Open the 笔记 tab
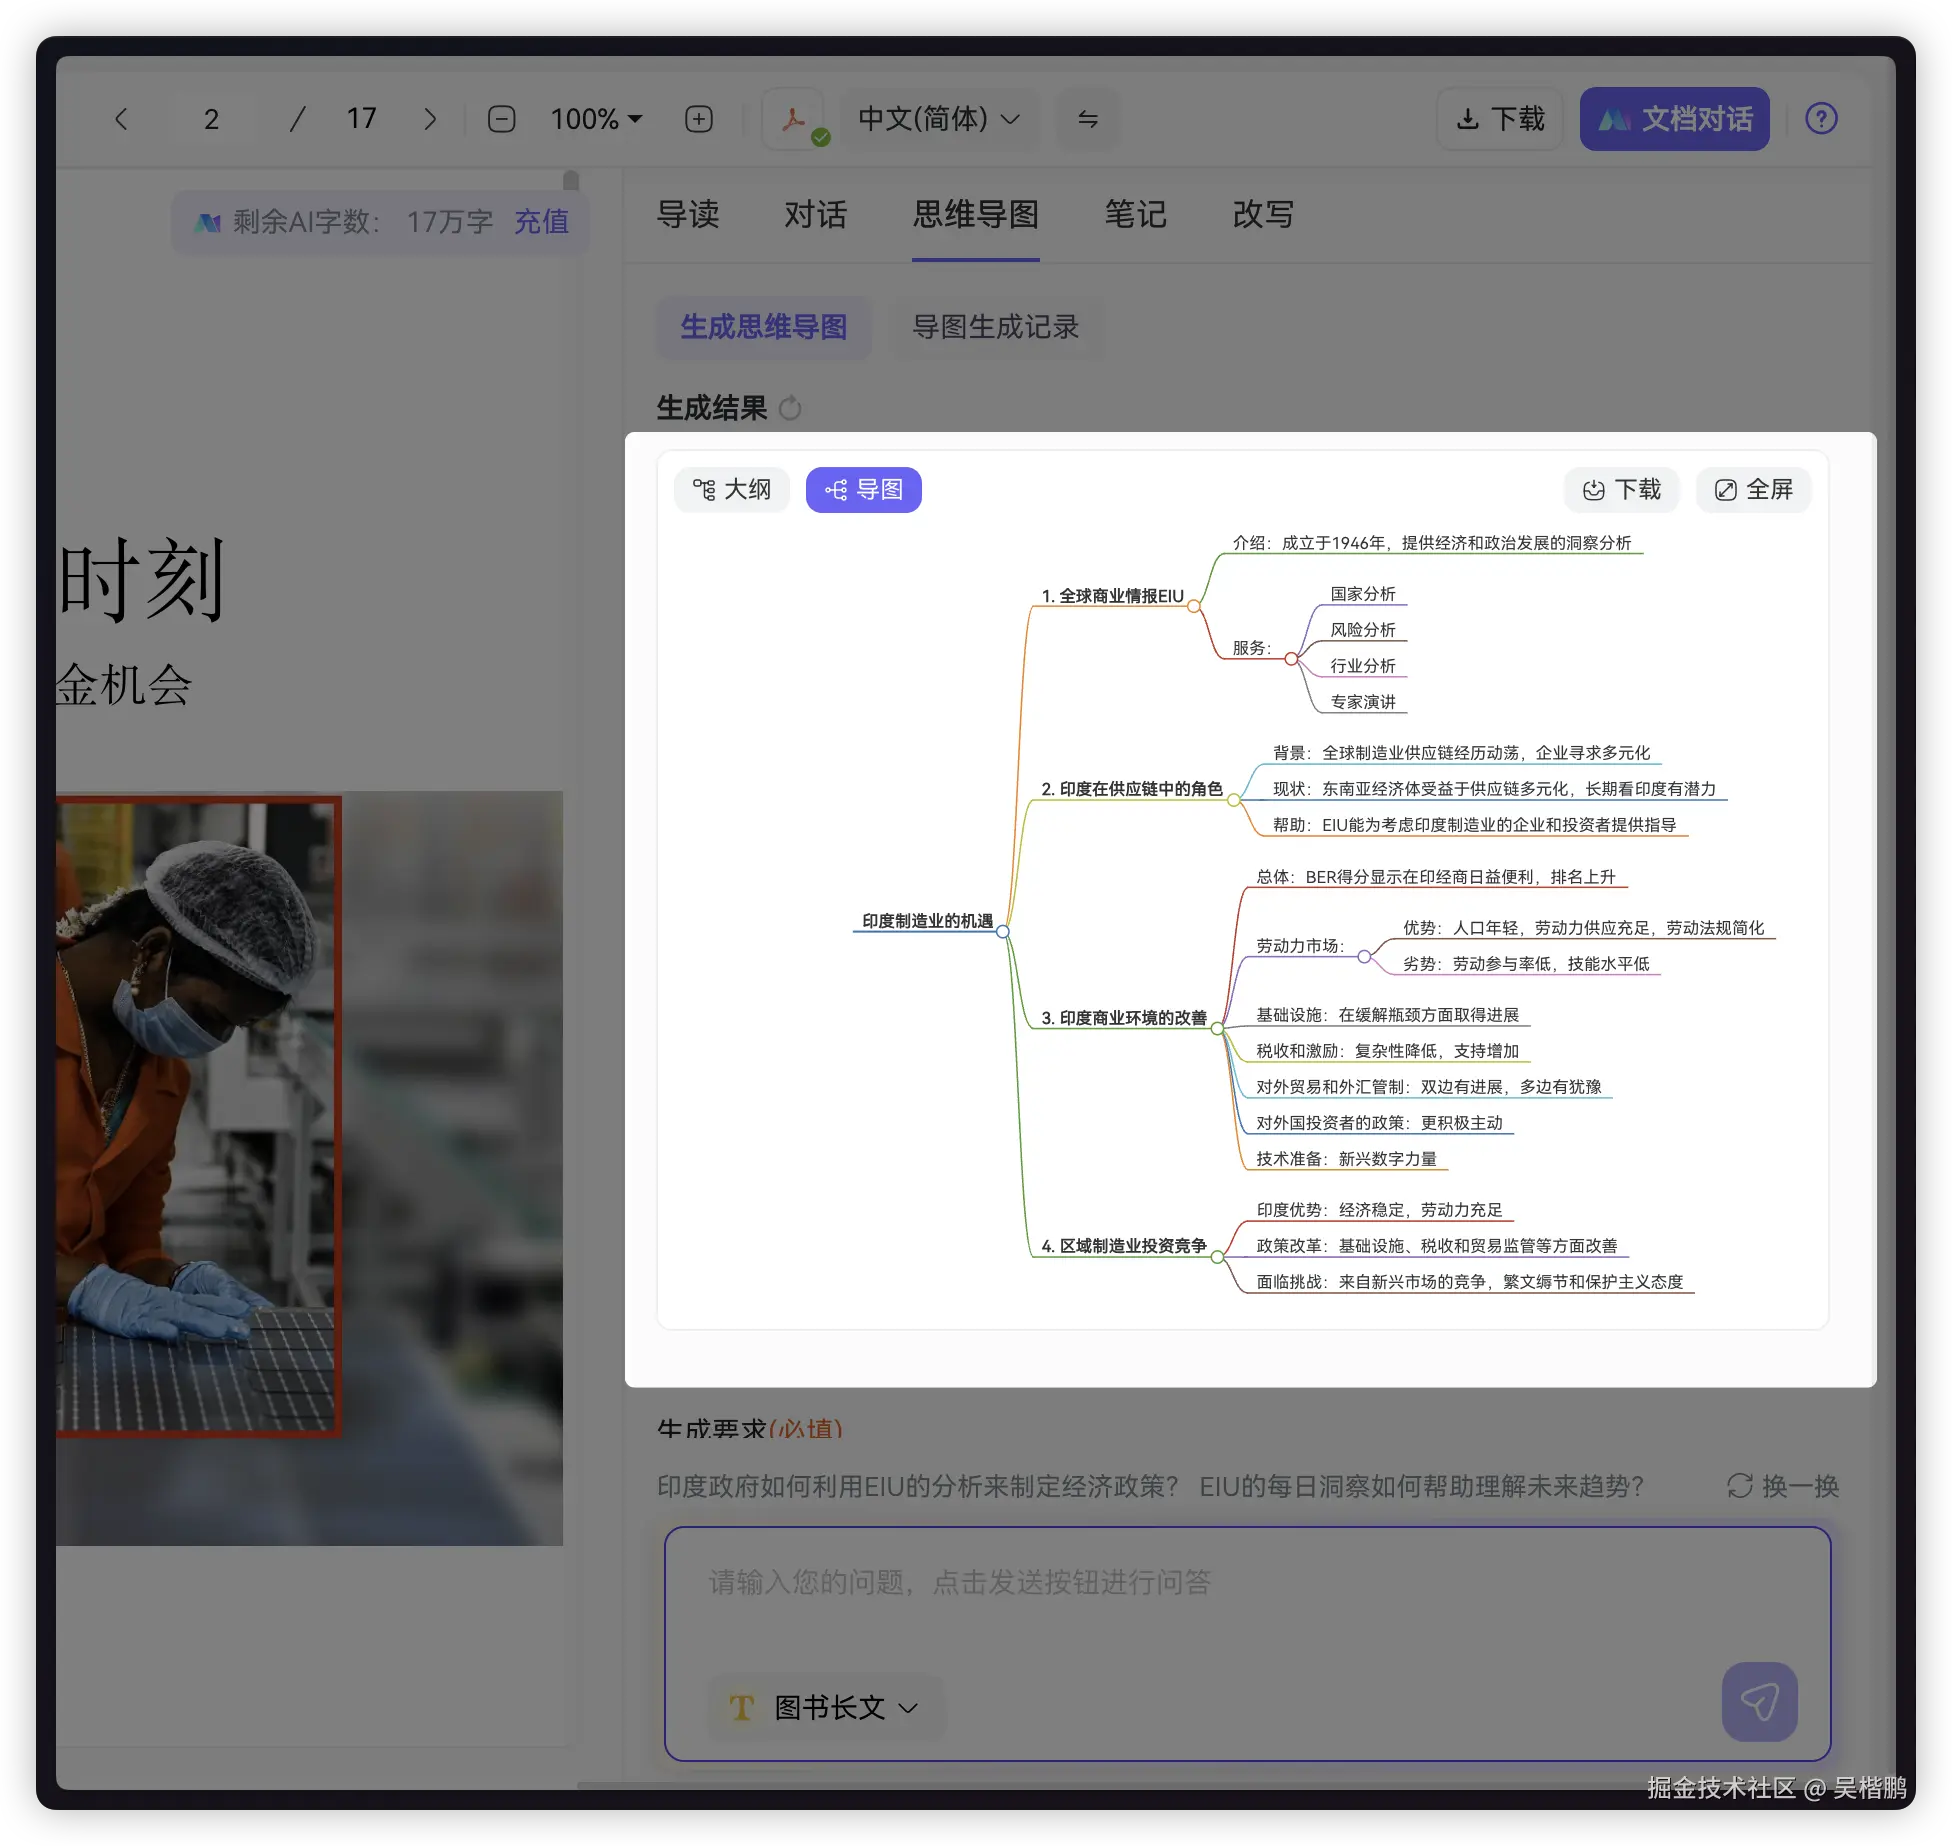The height and width of the screenshot is (1846, 1952). (1135, 214)
